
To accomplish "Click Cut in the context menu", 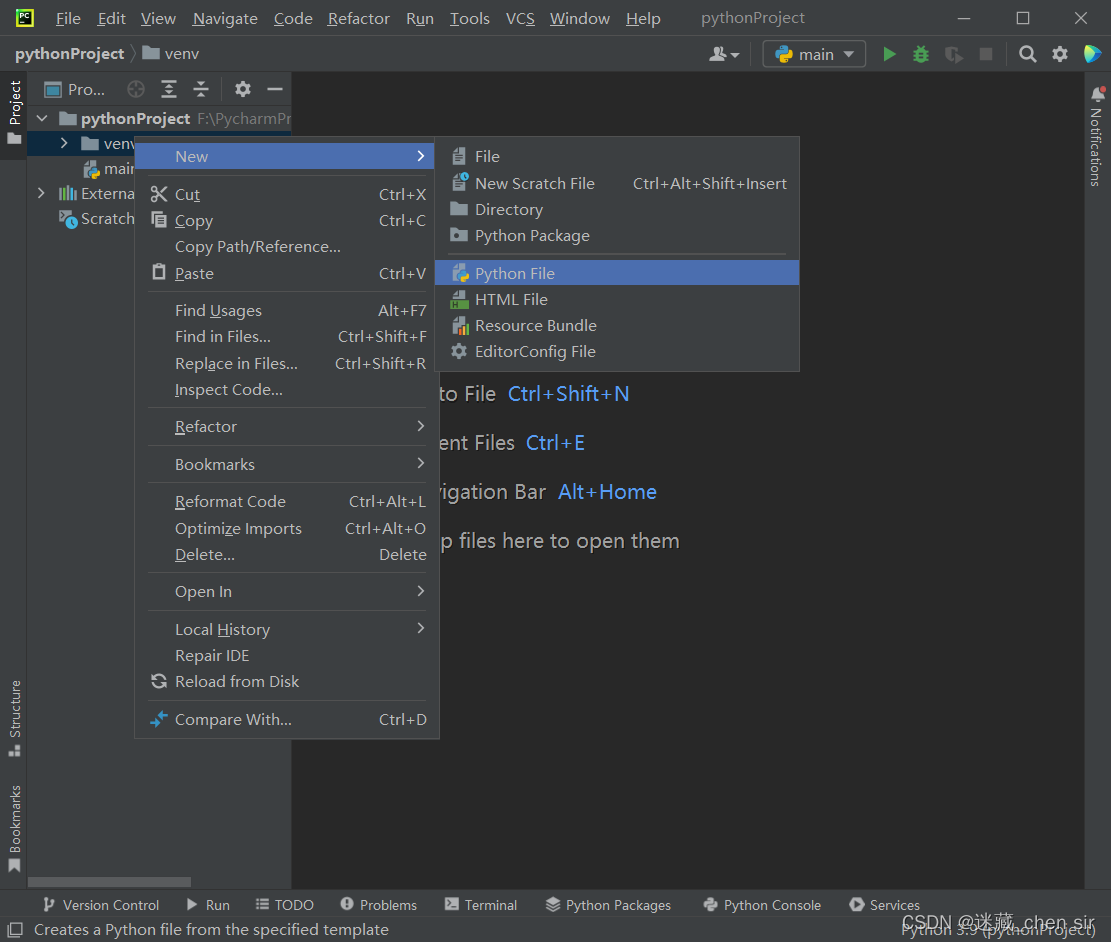I will pyautogui.click(x=287, y=194).
